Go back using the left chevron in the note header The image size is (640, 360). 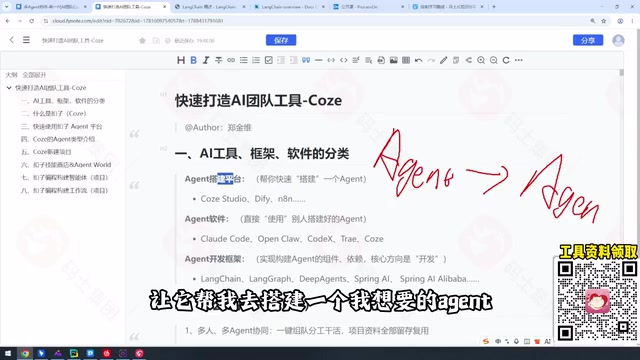tap(11, 40)
